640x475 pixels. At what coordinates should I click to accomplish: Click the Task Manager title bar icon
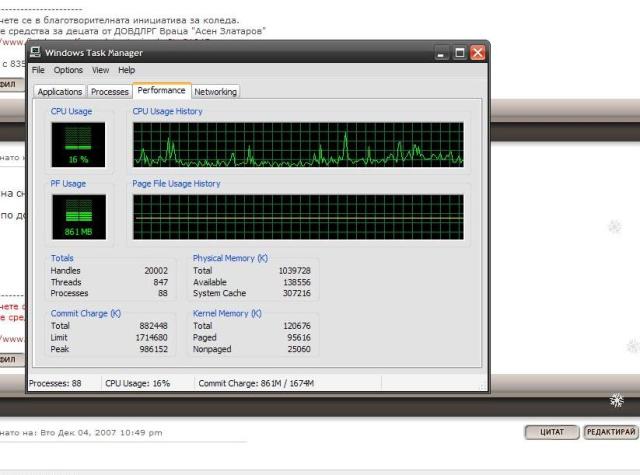(x=36, y=52)
